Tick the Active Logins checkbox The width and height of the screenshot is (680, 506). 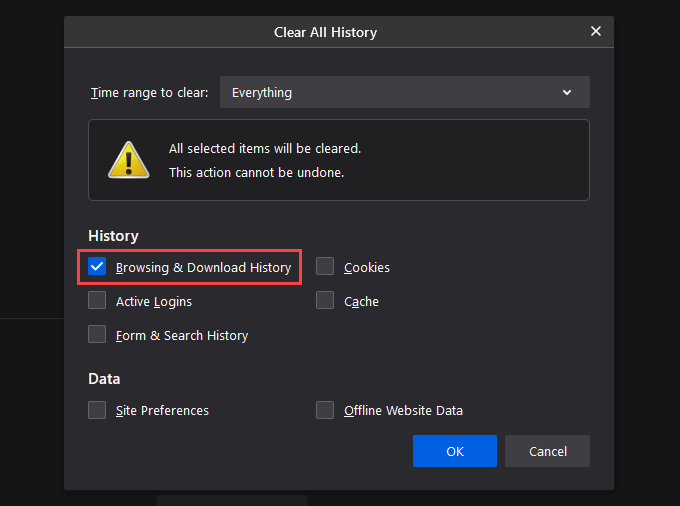point(97,301)
